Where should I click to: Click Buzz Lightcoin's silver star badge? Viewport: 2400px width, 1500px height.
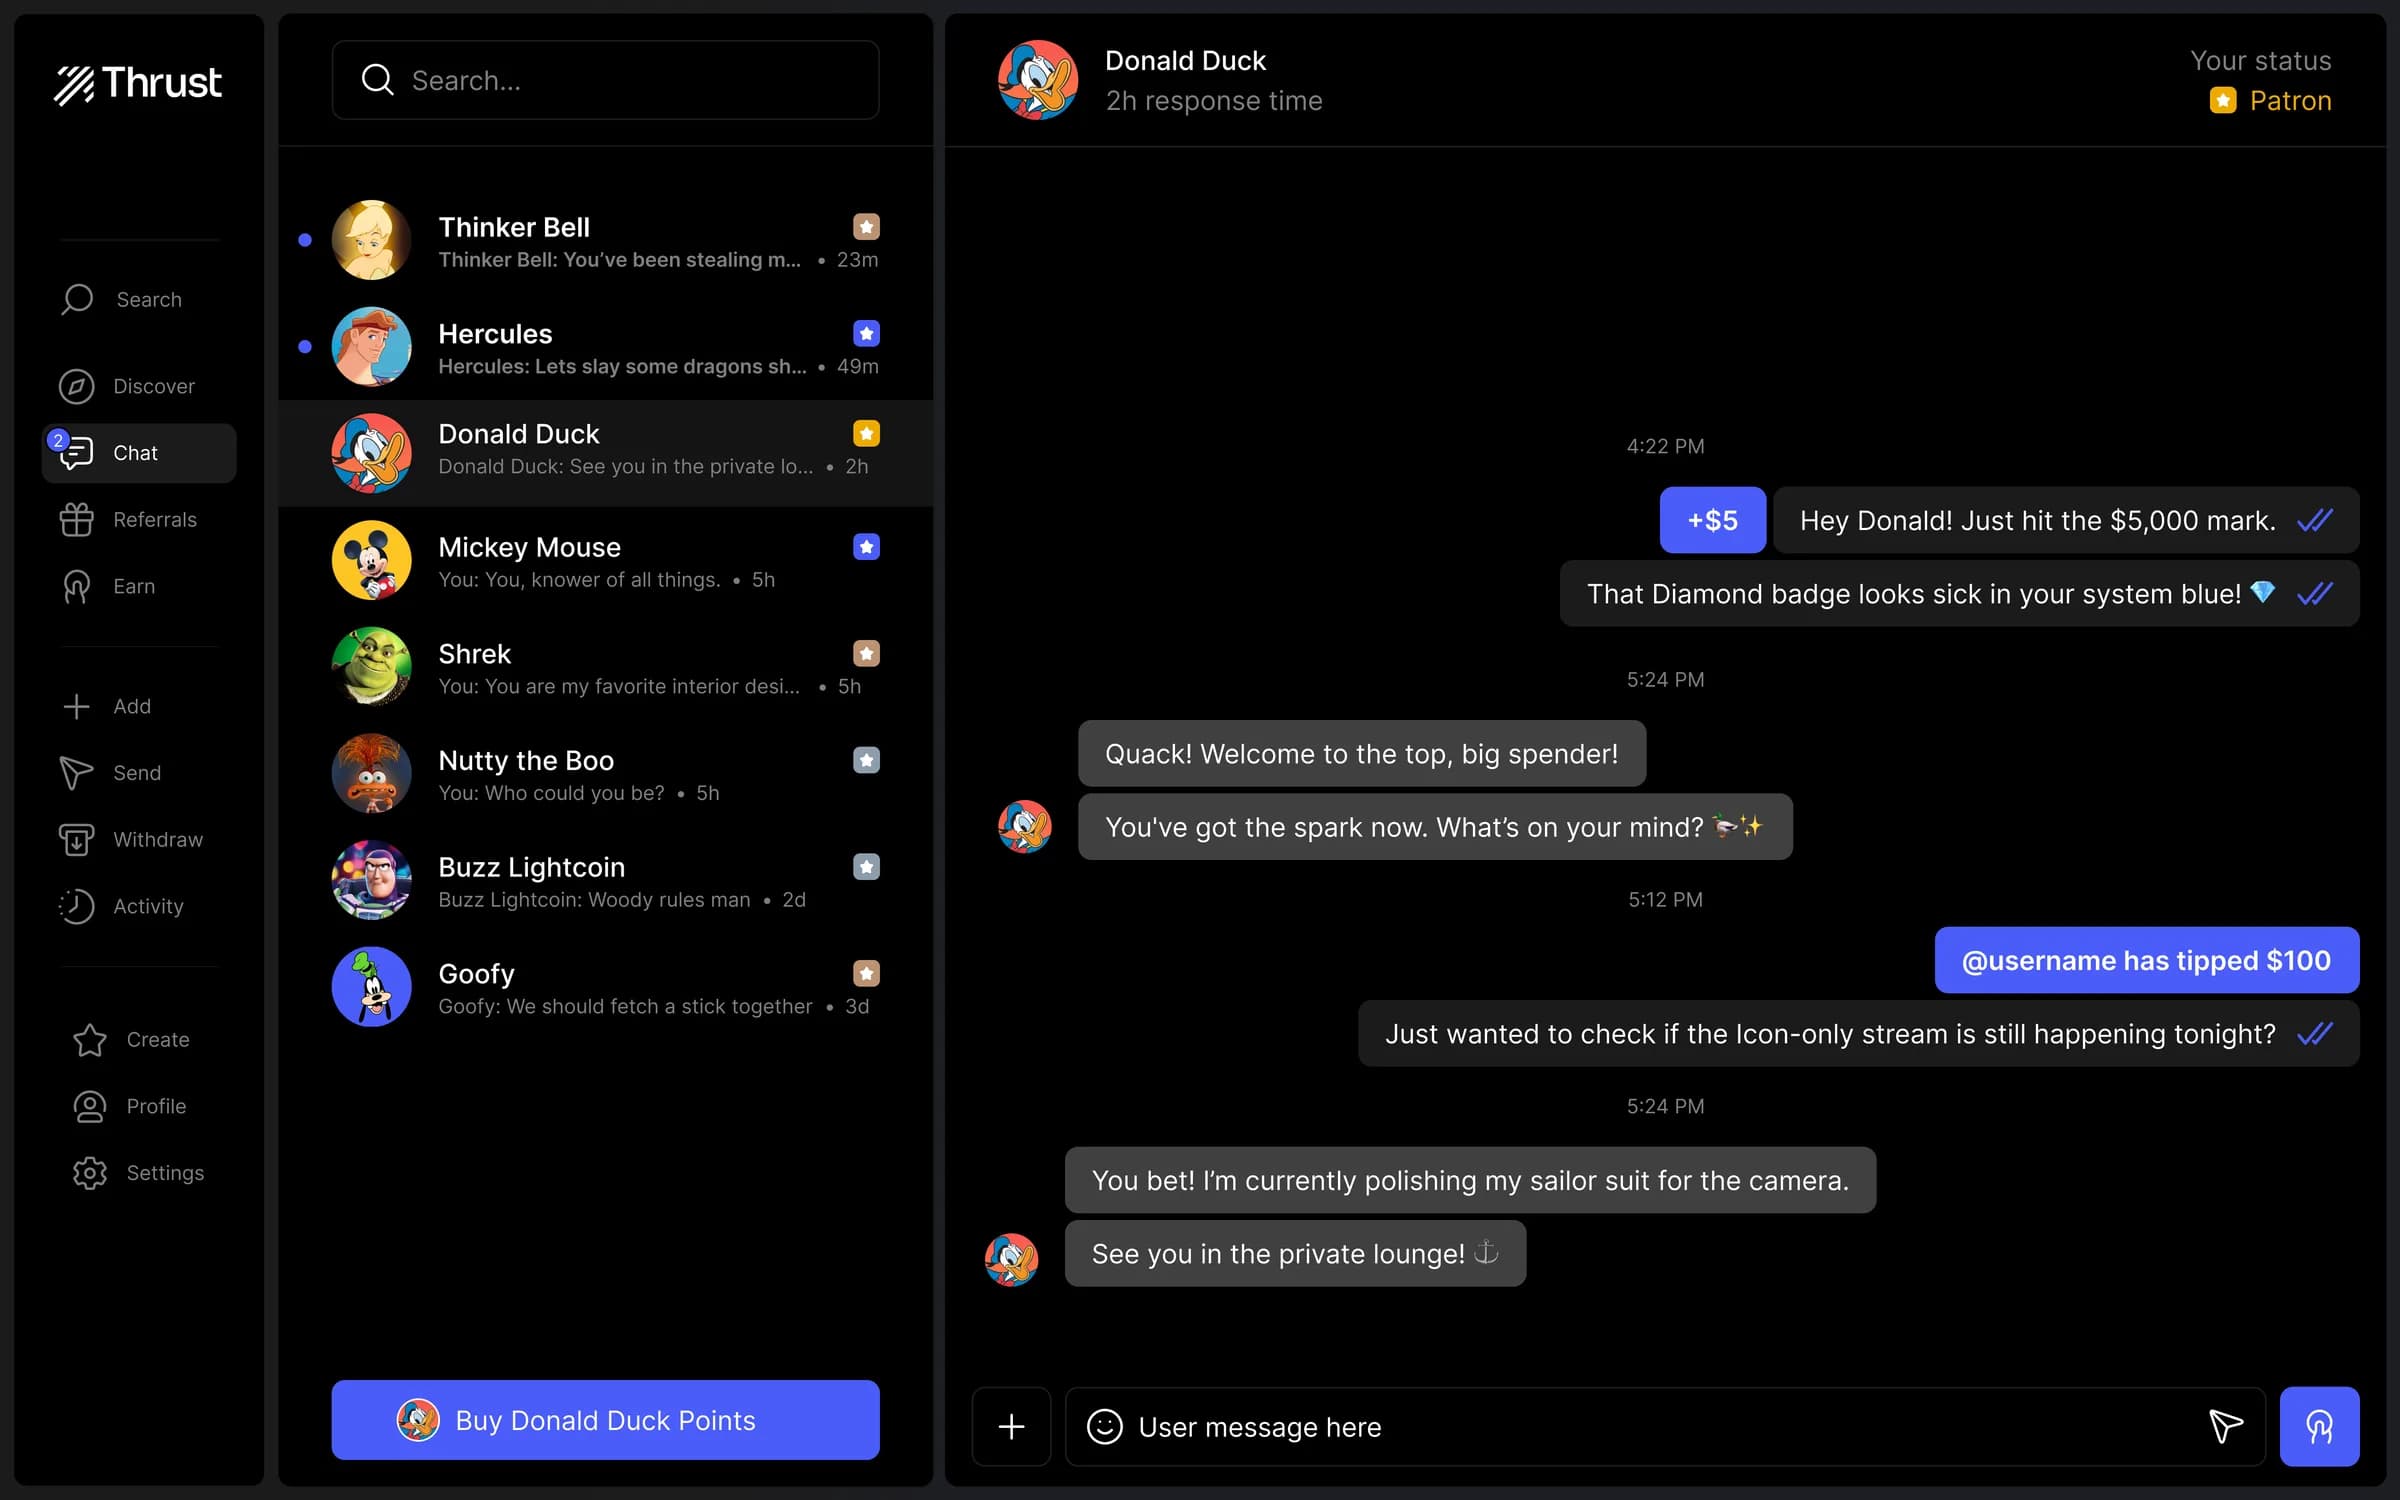pos(866,867)
